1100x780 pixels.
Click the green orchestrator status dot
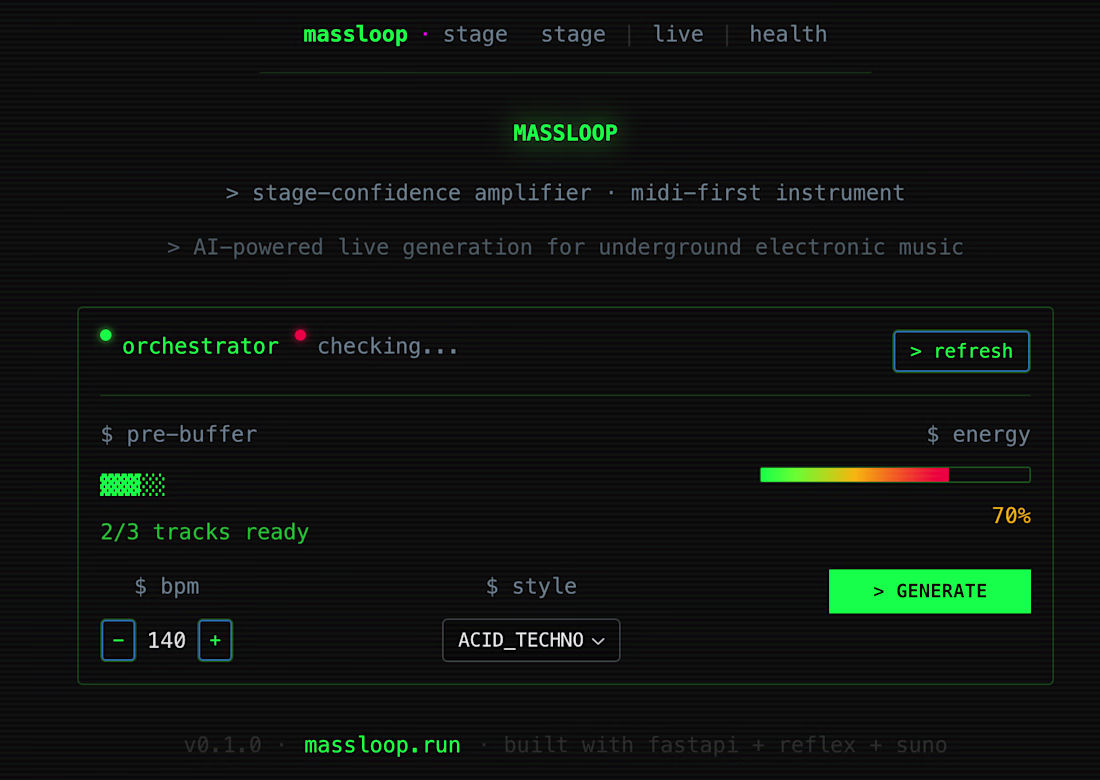point(106,335)
